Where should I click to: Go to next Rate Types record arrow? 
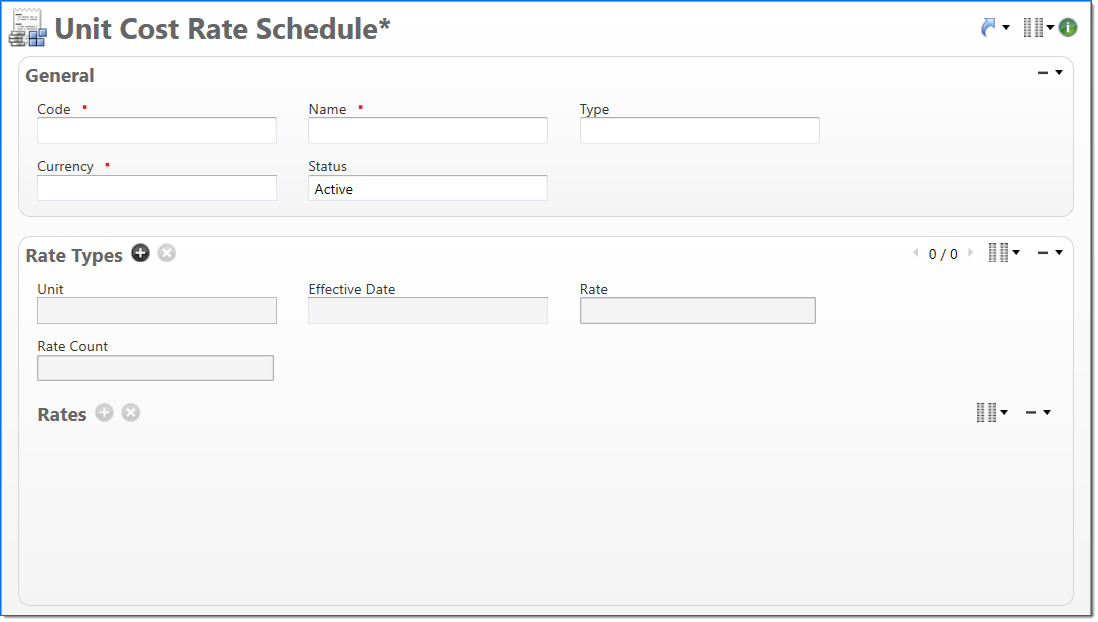point(970,254)
